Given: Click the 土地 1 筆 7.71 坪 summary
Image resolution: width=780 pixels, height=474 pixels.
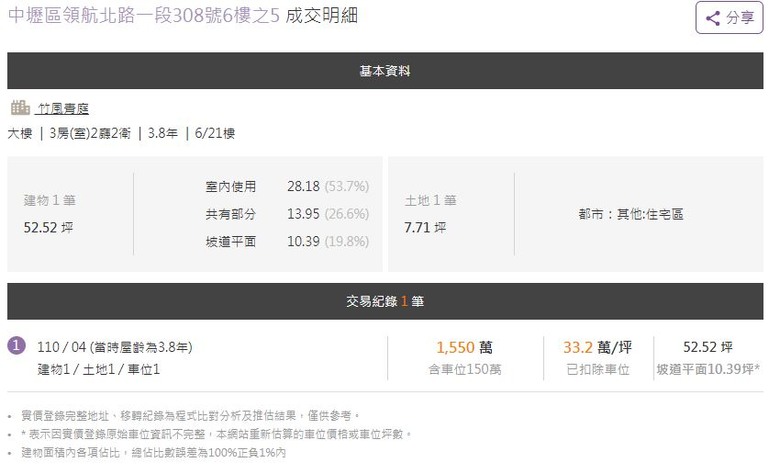Looking at the screenshot, I should [430, 214].
